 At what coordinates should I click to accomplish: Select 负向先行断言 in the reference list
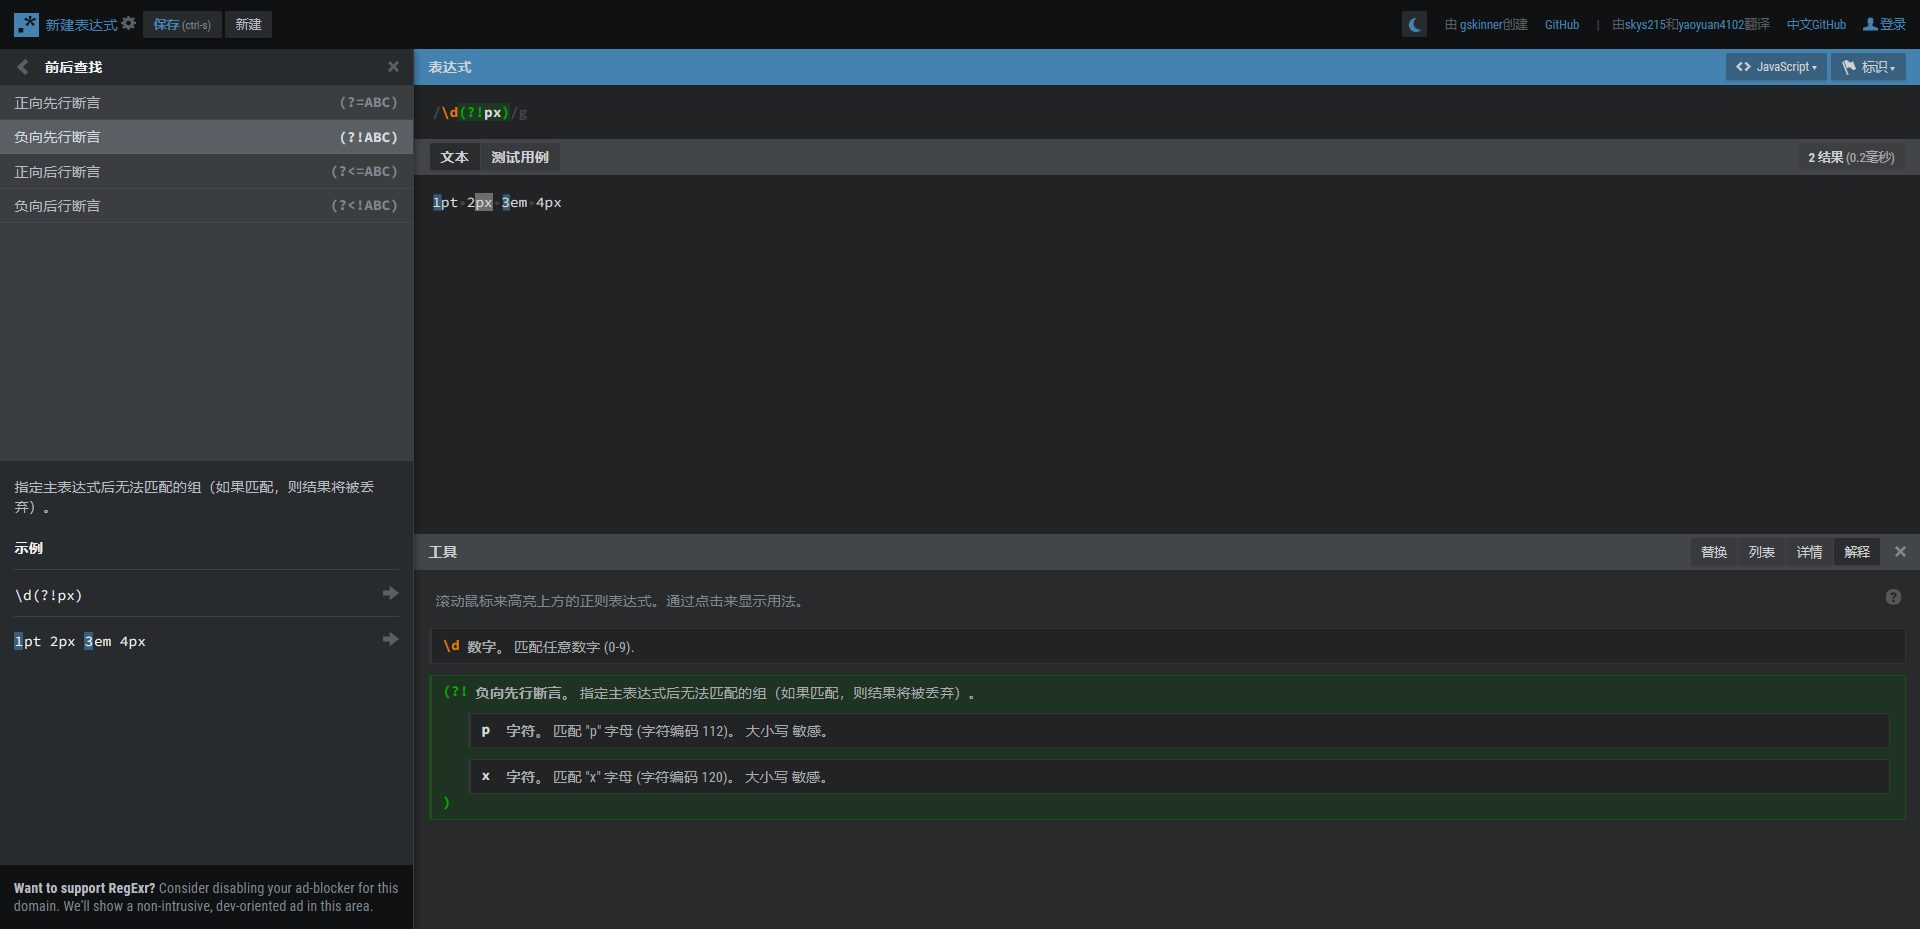[x=206, y=137]
